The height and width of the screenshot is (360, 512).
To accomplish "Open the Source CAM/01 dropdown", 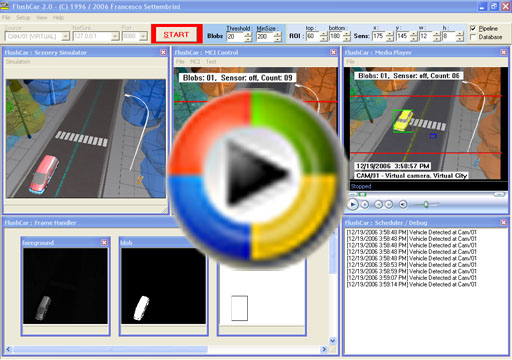I will pos(66,36).
